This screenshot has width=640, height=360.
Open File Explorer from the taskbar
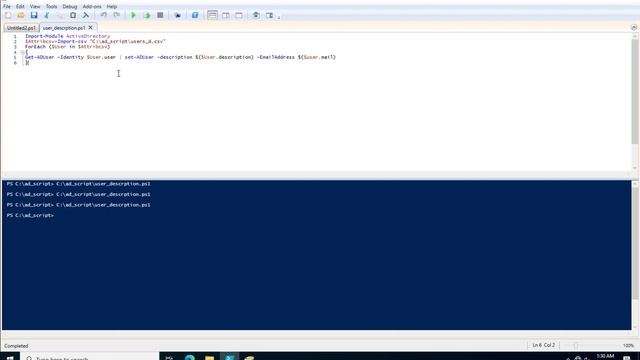(x=210, y=358)
